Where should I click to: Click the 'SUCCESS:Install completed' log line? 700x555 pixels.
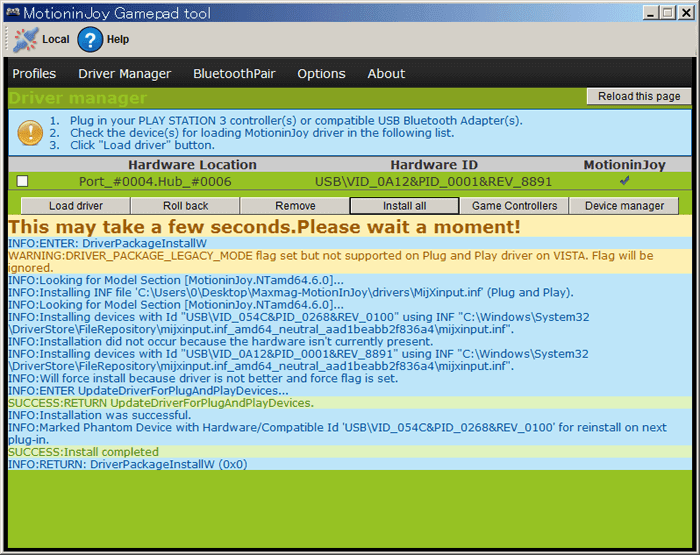[350, 452]
